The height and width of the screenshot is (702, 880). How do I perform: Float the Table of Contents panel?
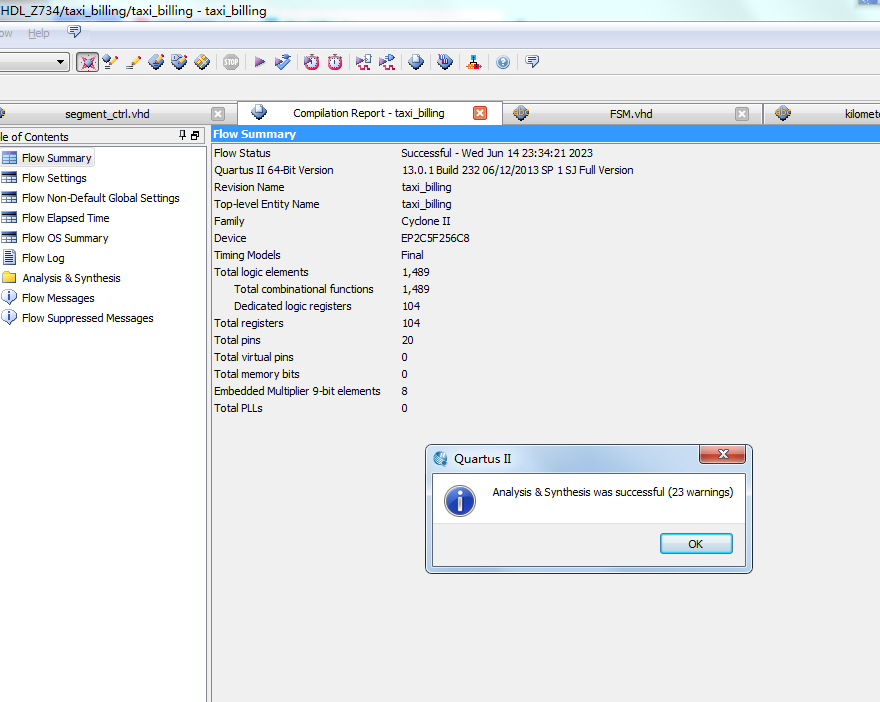click(x=195, y=136)
